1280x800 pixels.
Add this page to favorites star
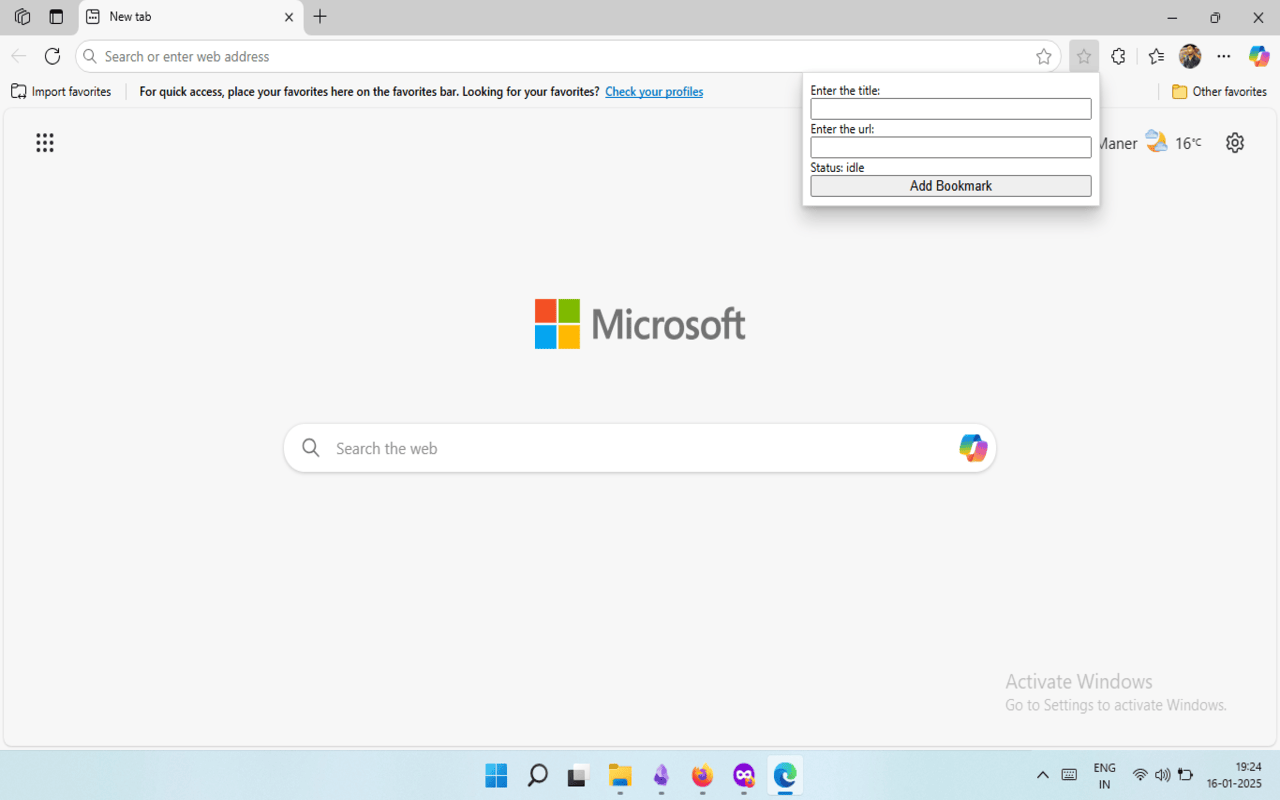coord(1044,57)
